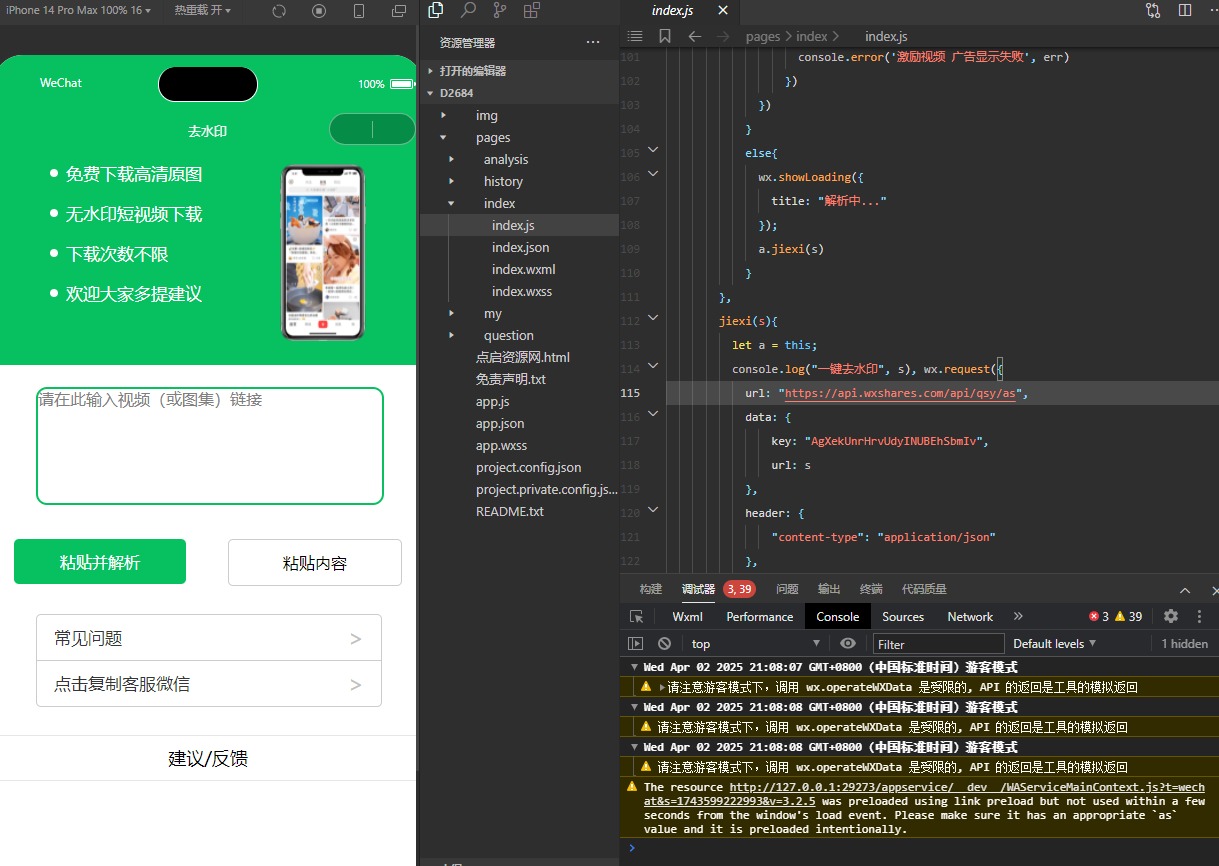The width and height of the screenshot is (1219, 866).
Task: Open the 代码质量 tab
Action: tap(924, 590)
